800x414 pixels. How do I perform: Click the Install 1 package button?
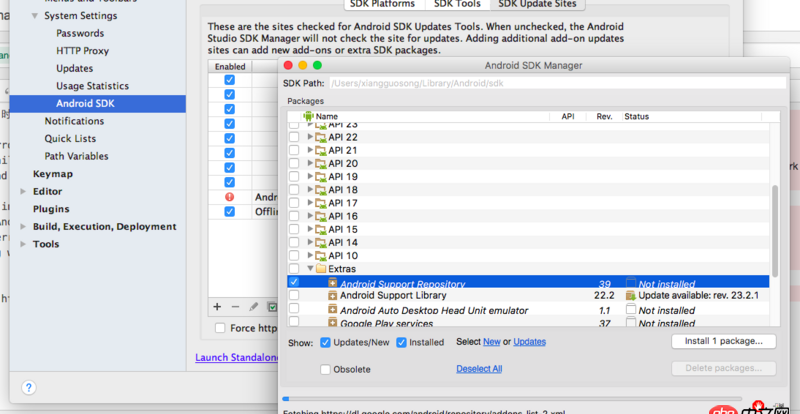coord(723,341)
